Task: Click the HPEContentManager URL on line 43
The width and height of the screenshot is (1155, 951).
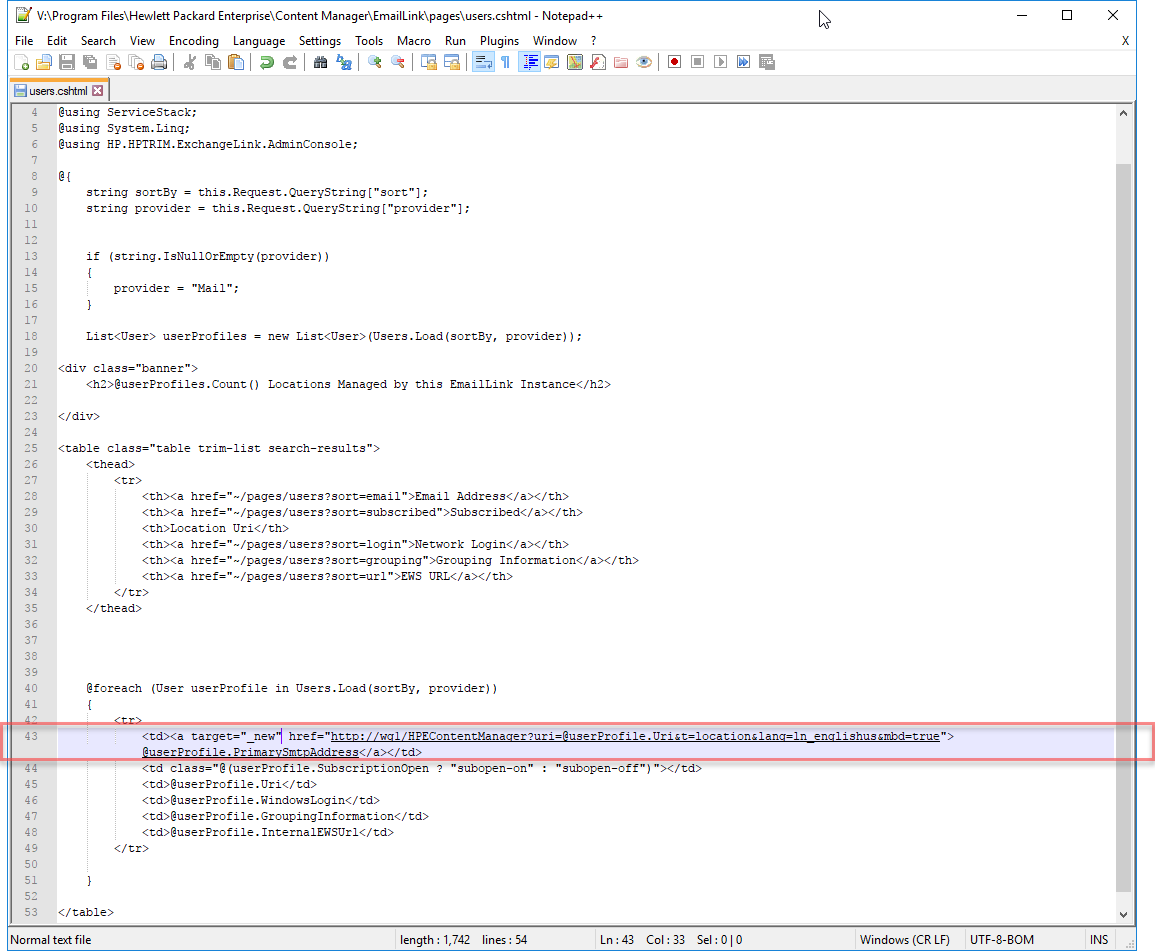Action: [635, 736]
